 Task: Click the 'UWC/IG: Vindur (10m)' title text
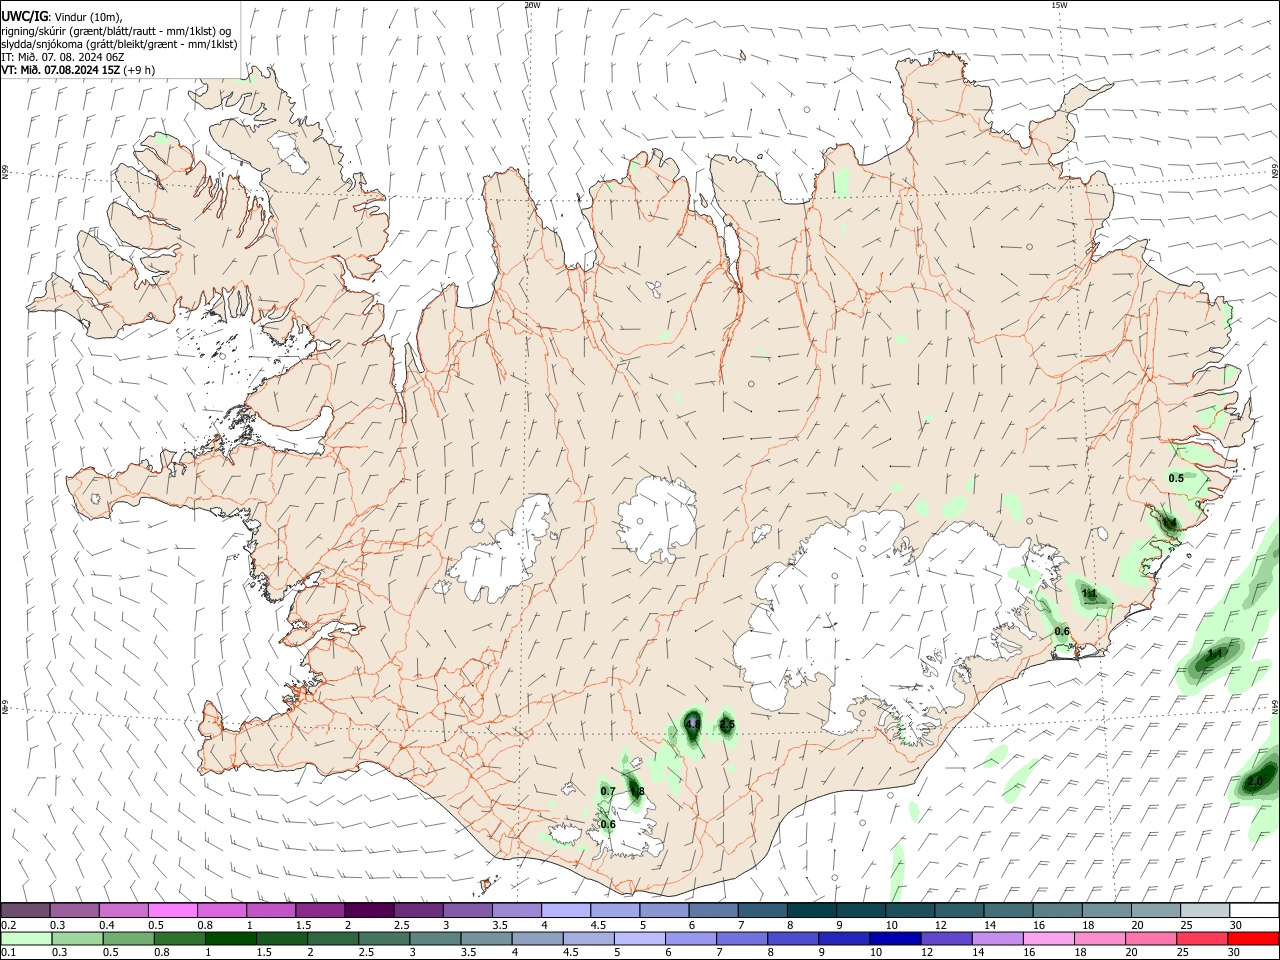[x=62, y=16]
